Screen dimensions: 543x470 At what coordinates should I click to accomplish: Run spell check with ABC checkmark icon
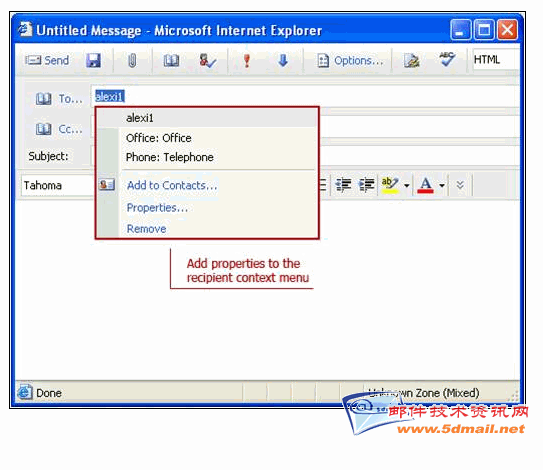pos(447,59)
